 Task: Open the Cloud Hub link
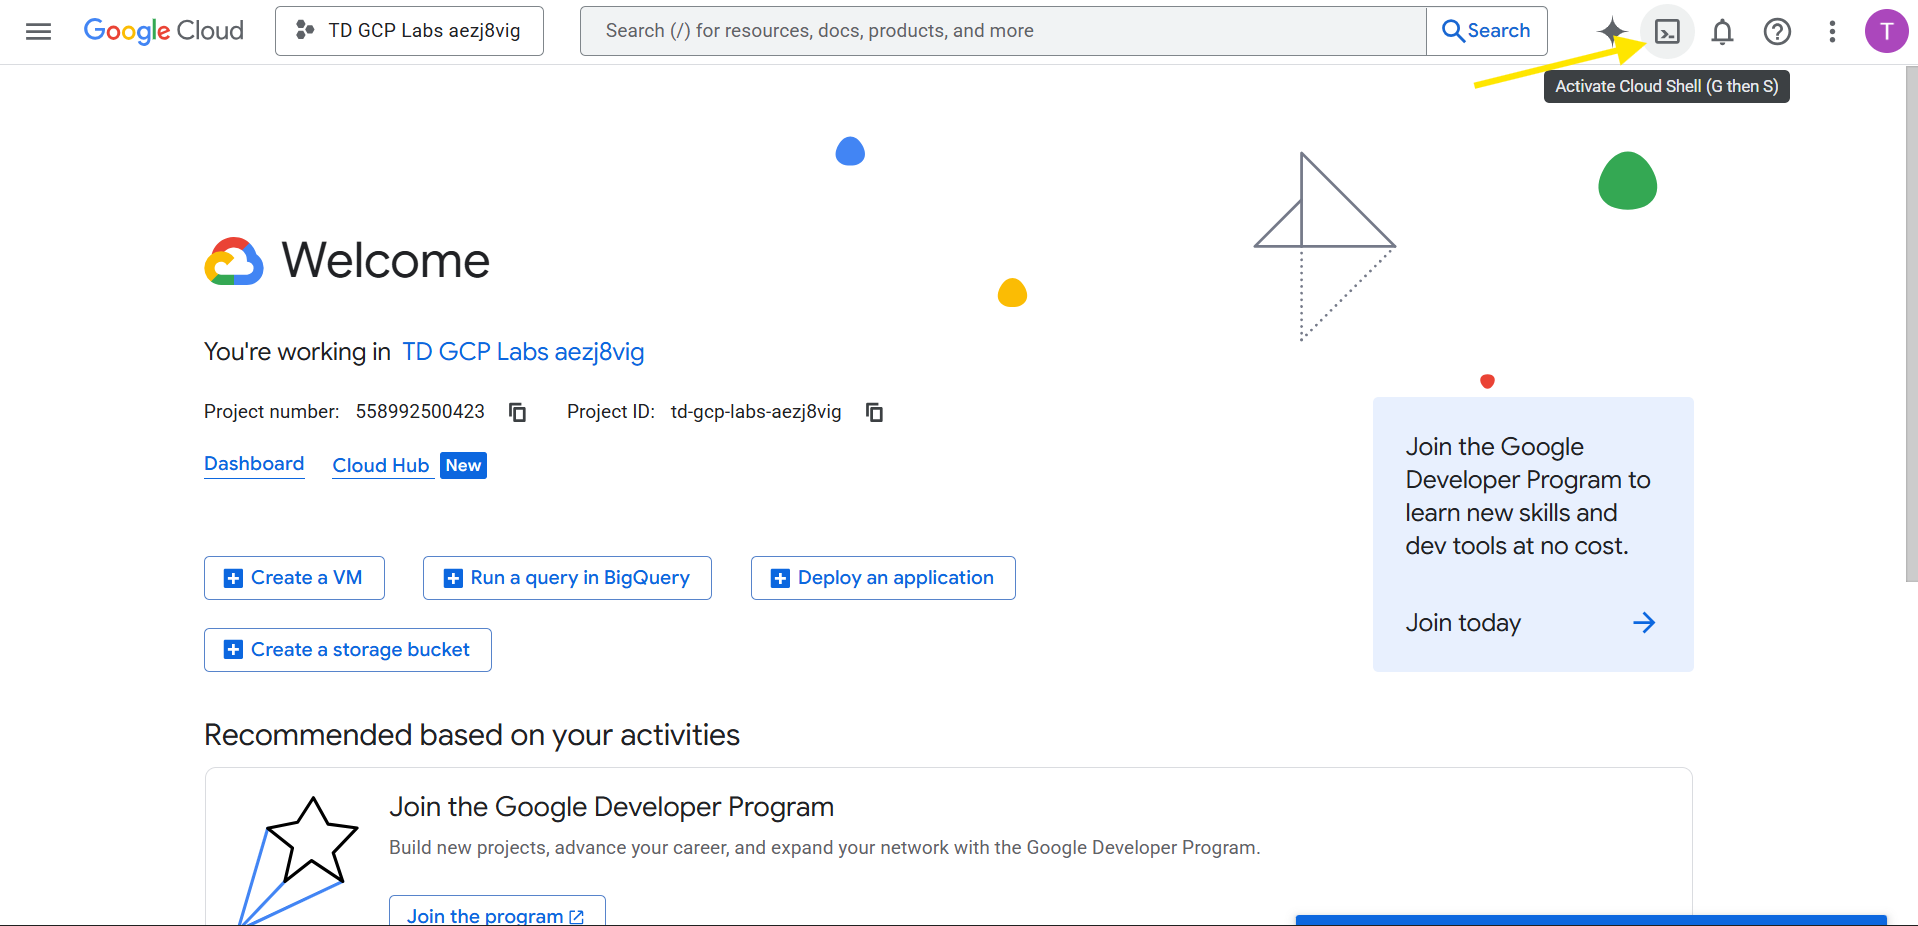pos(381,466)
